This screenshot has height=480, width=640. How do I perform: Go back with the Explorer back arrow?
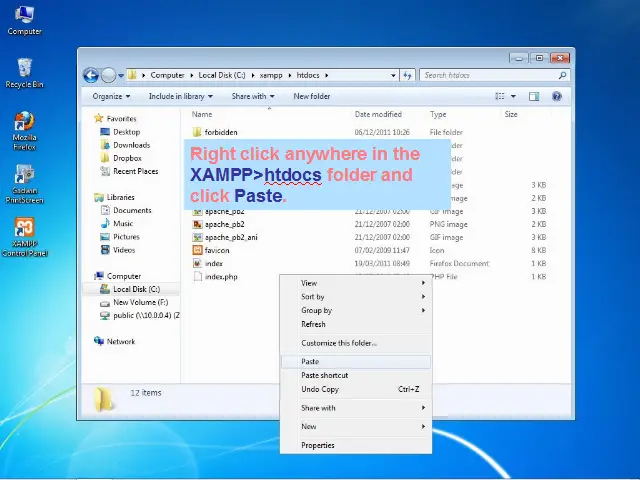pos(91,75)
